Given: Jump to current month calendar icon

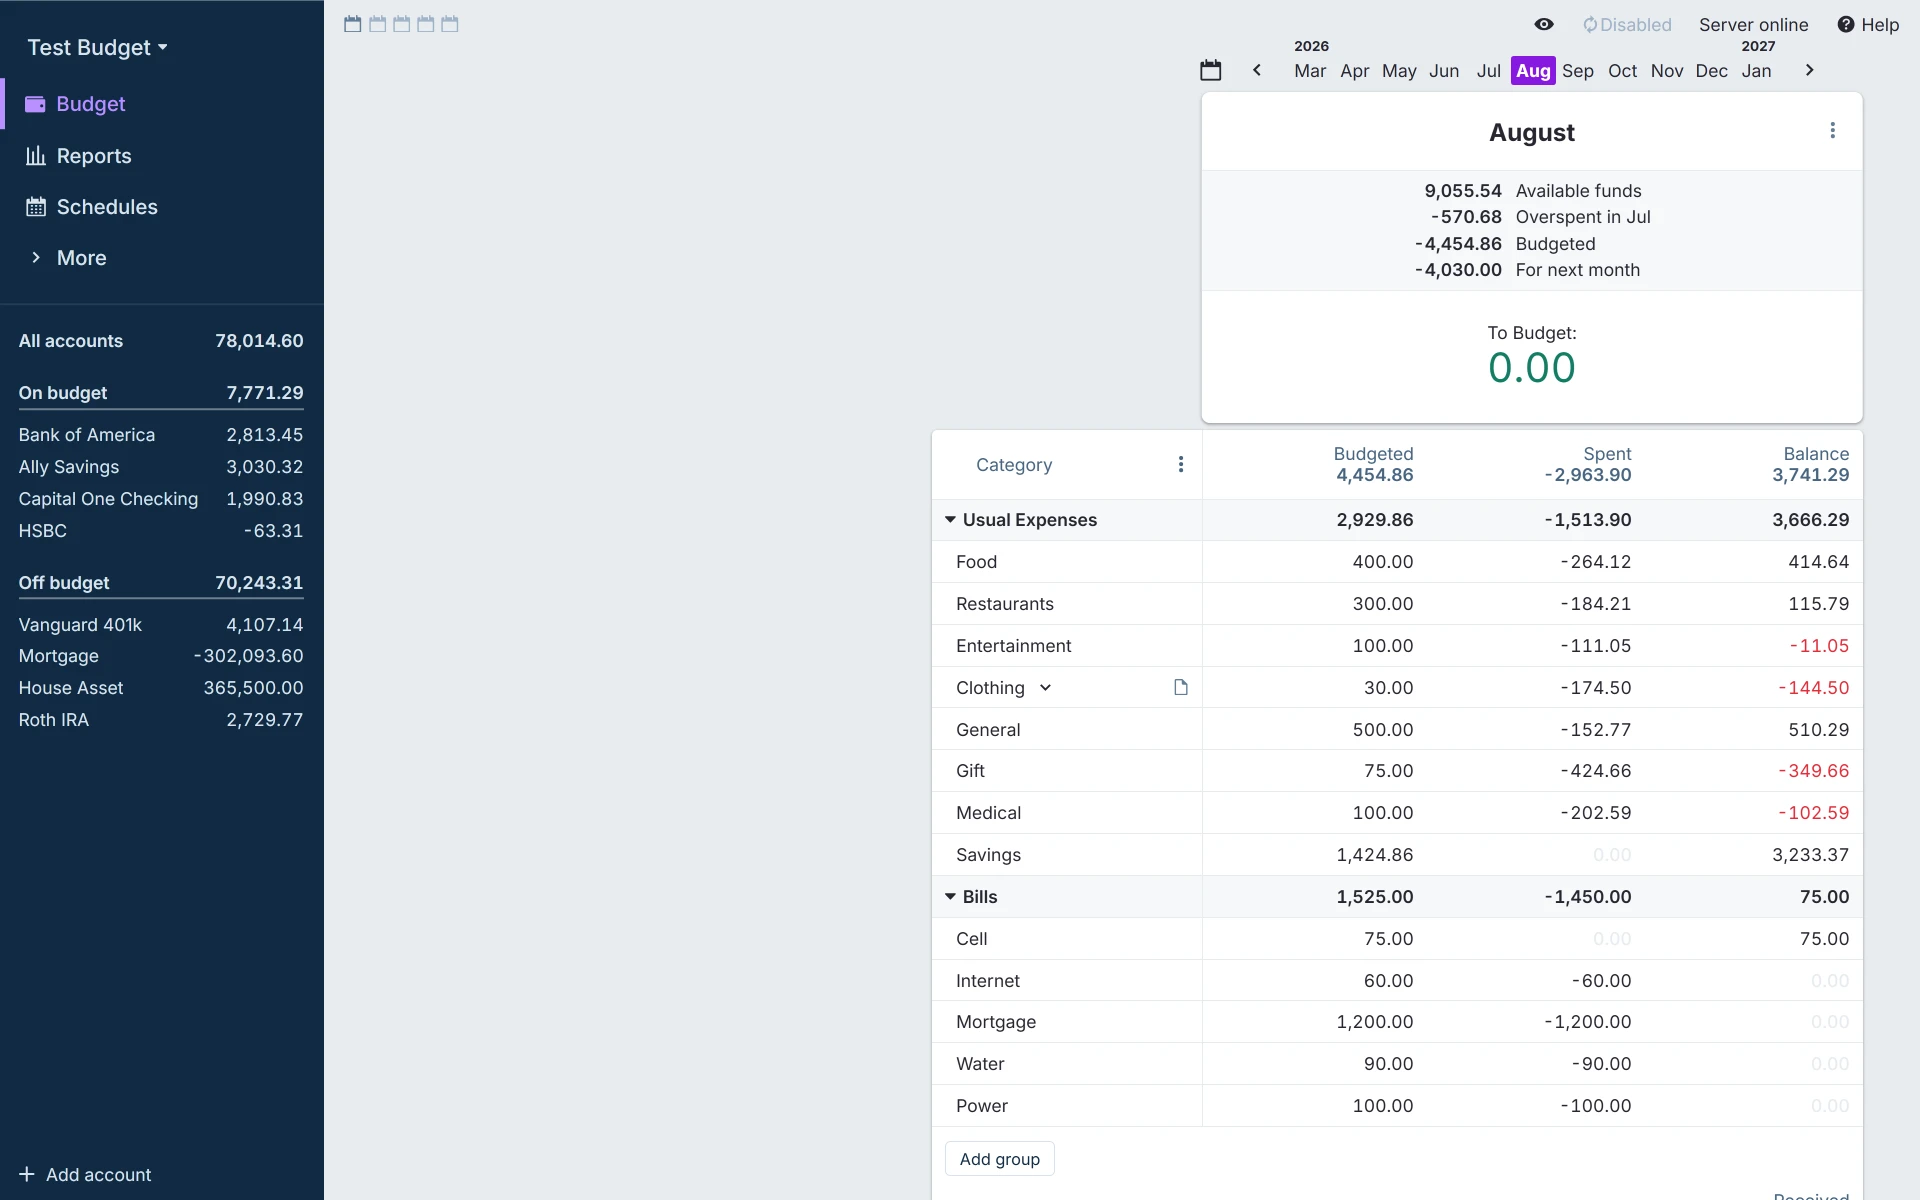Looking at the screenshot, I should (1211, 70).
